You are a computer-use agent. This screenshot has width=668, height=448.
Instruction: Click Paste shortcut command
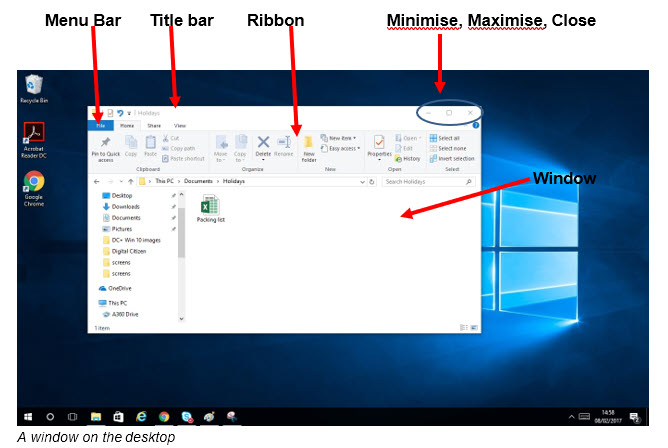[183, 158]
